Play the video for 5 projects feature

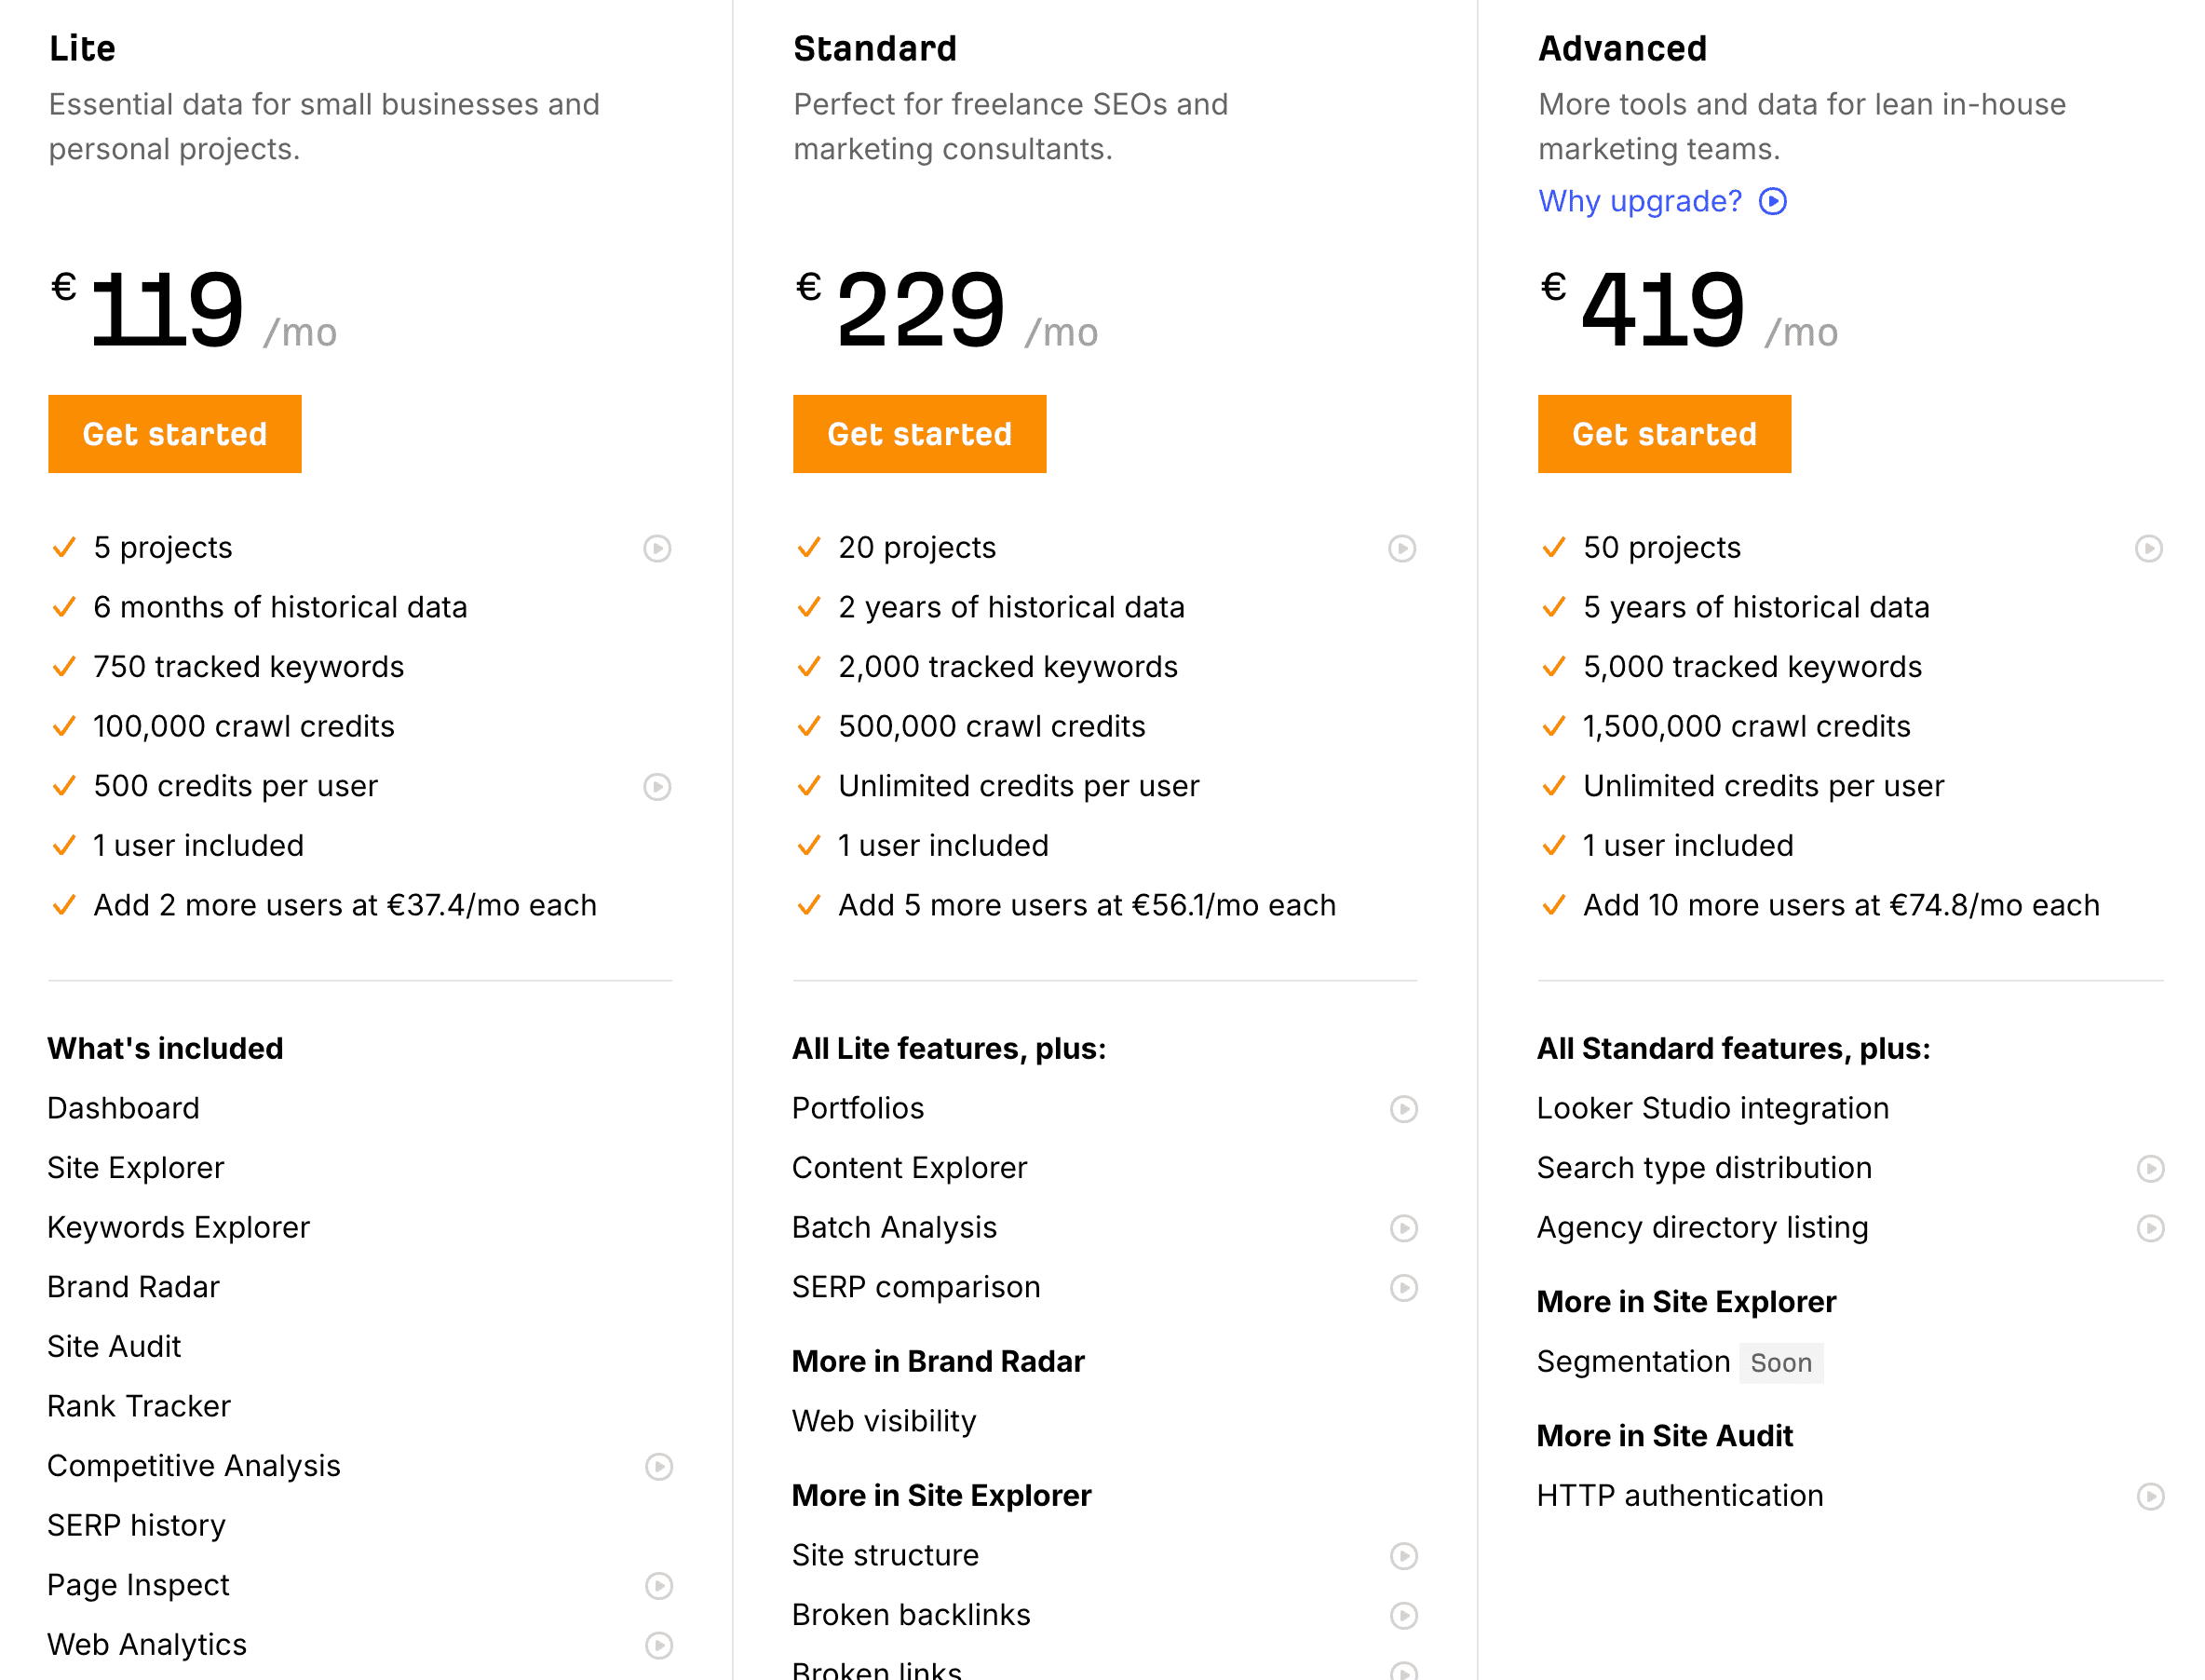click(657, 548)
